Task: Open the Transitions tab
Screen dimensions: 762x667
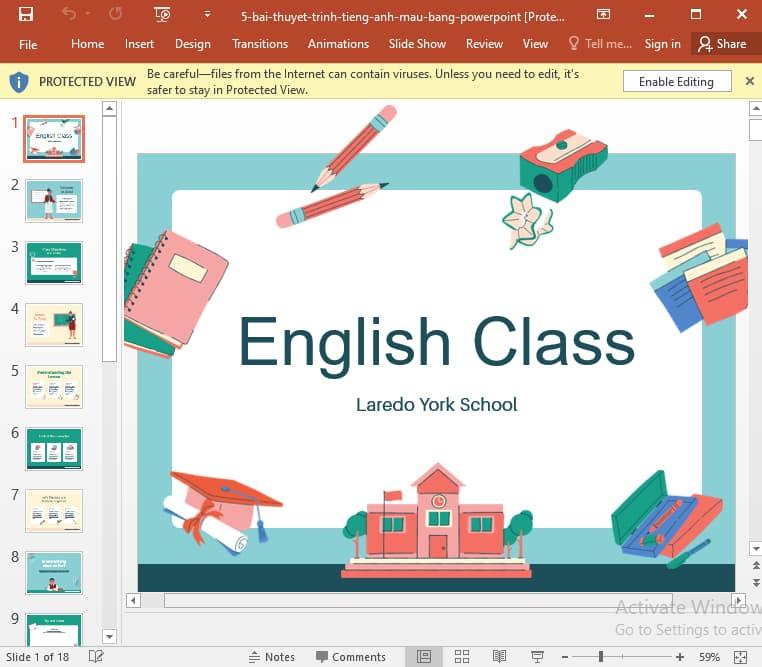Action: click(x=260, y=44)
